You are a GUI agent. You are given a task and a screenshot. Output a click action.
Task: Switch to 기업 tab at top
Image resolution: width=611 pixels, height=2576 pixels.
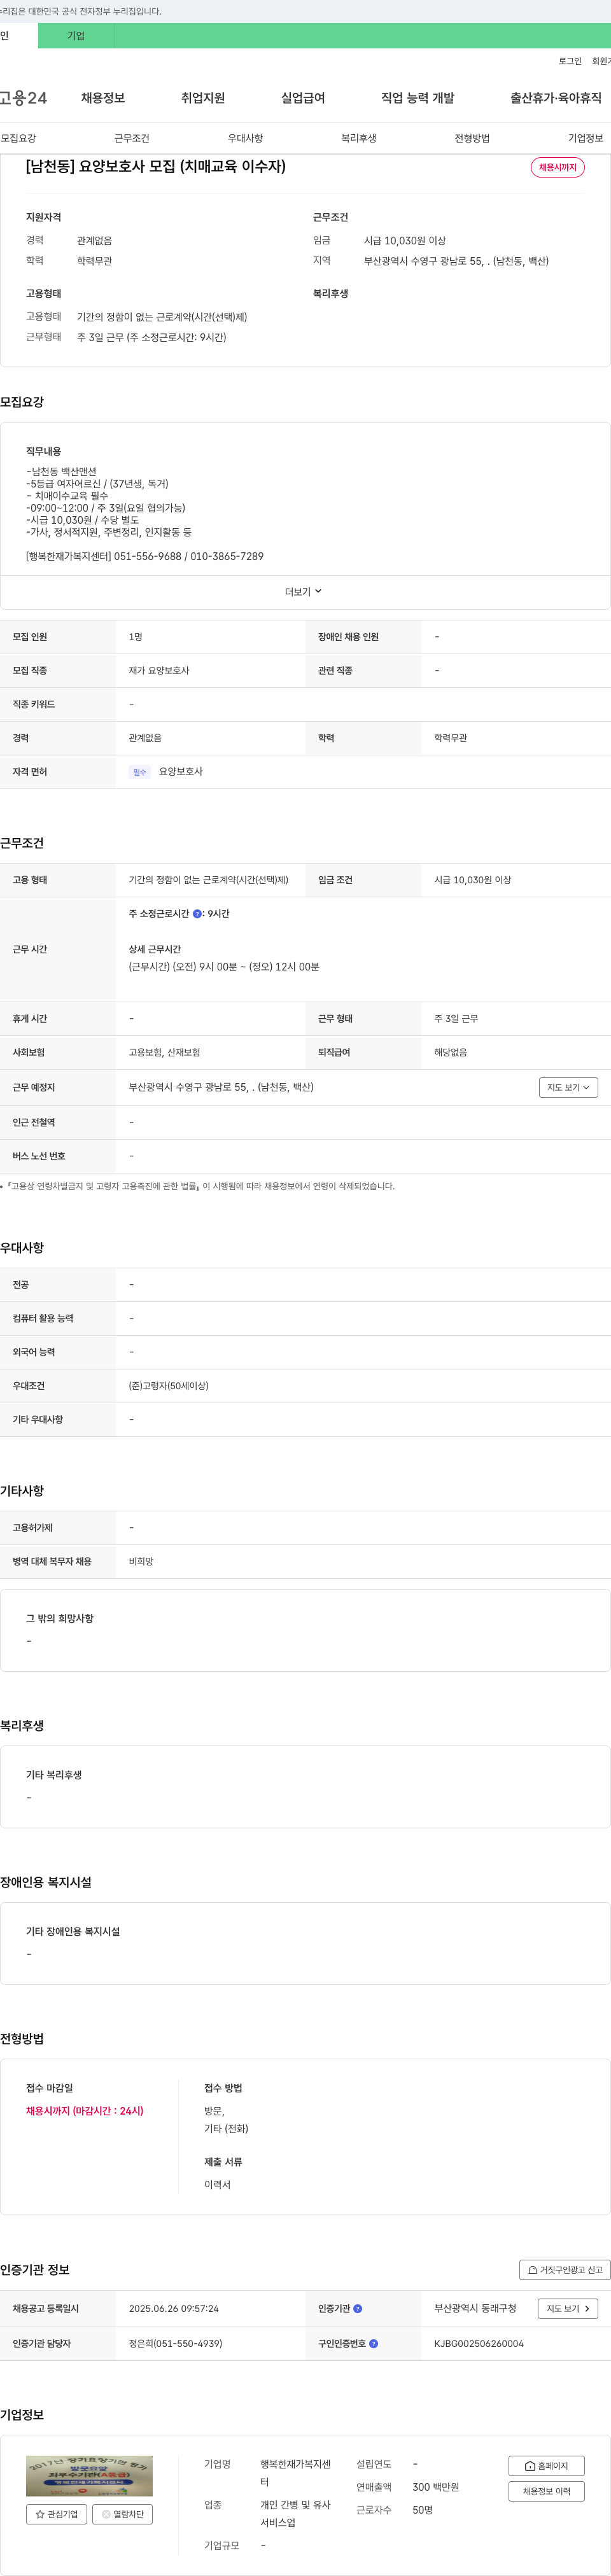[x=76, y=36]
